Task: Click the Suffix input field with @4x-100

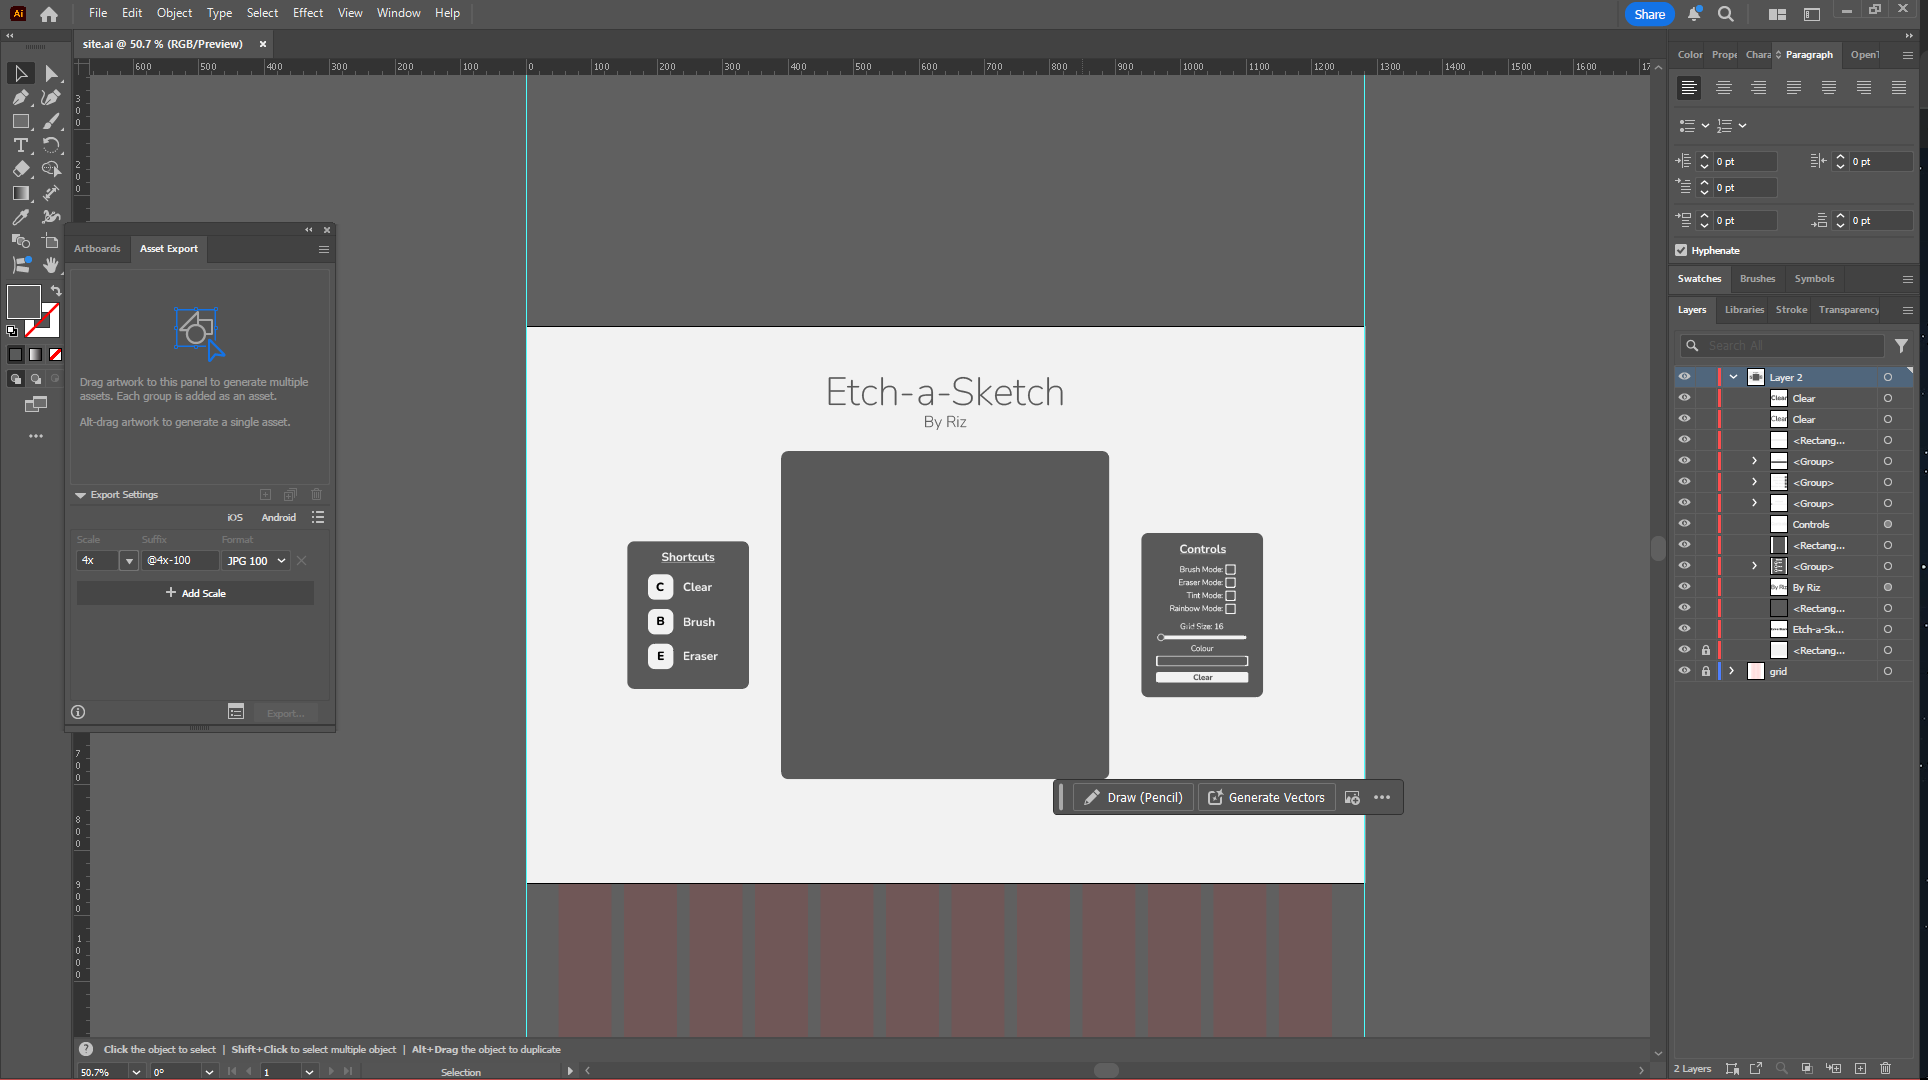Action: click(179, 561)
